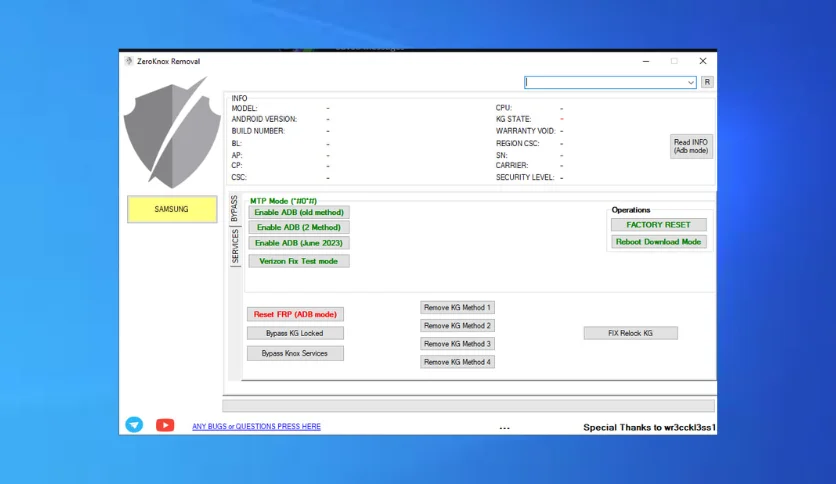Click the FIX Relock KG button
Viewport: 836px width, 484px height.
click(631, 333)
